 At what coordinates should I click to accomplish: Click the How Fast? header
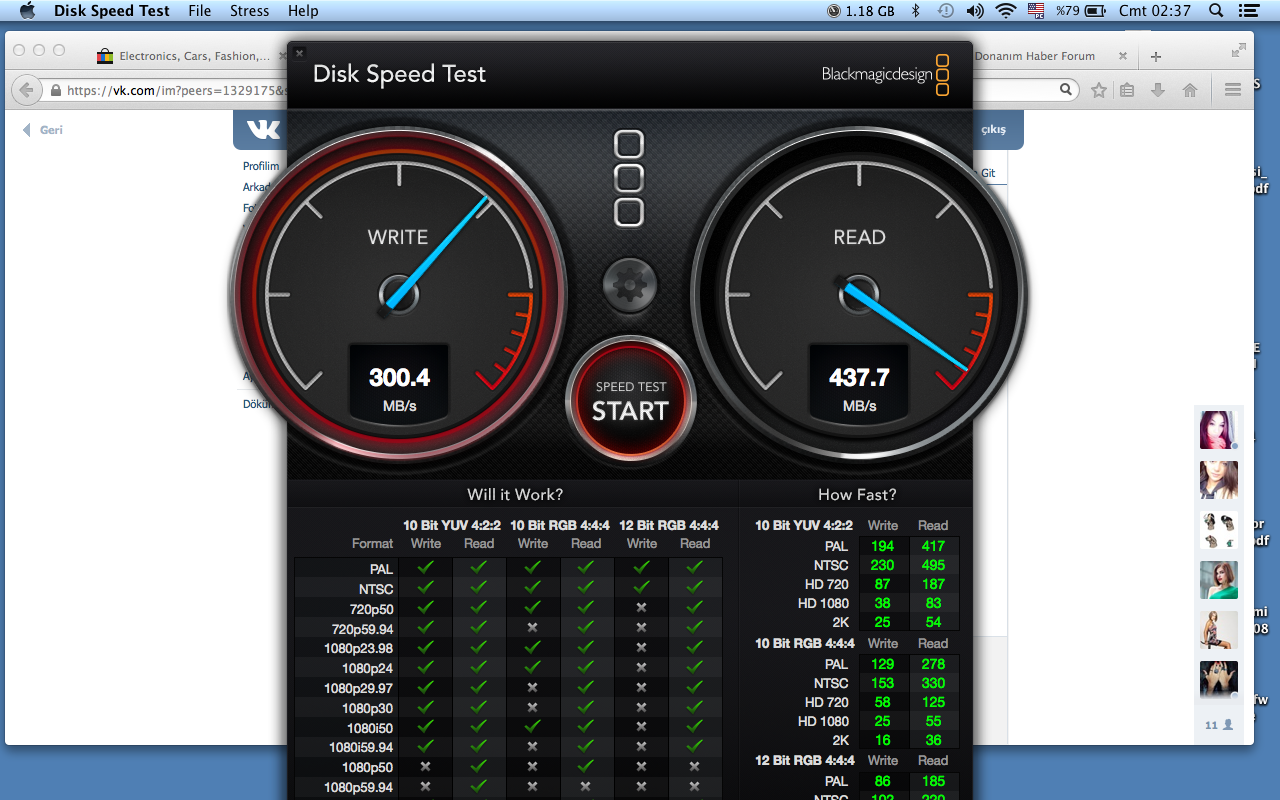point(857,494)
